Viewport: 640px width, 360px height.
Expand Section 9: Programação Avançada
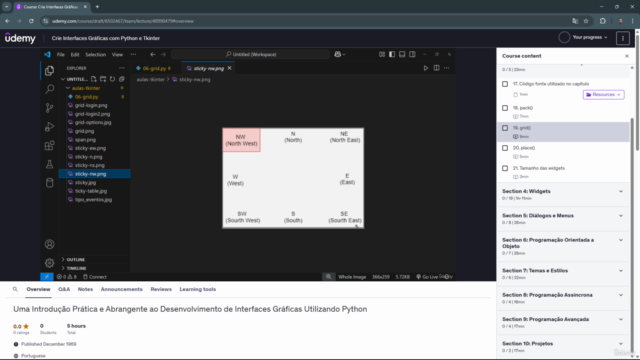tap(563, 322)
